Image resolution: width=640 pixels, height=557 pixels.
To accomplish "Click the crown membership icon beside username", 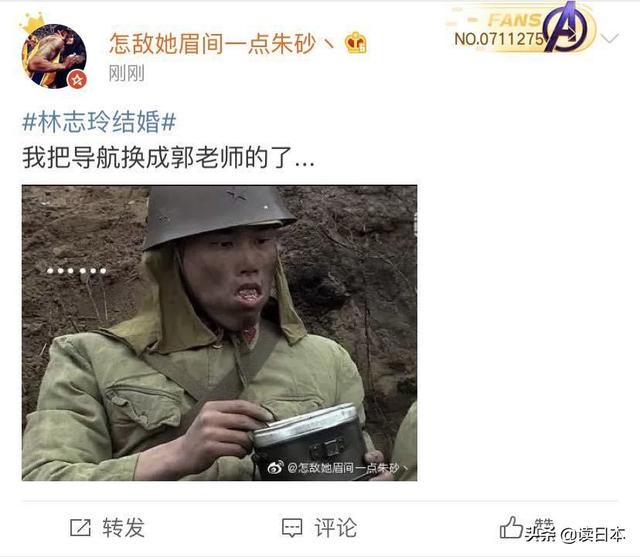I will [x=356, y=43].
